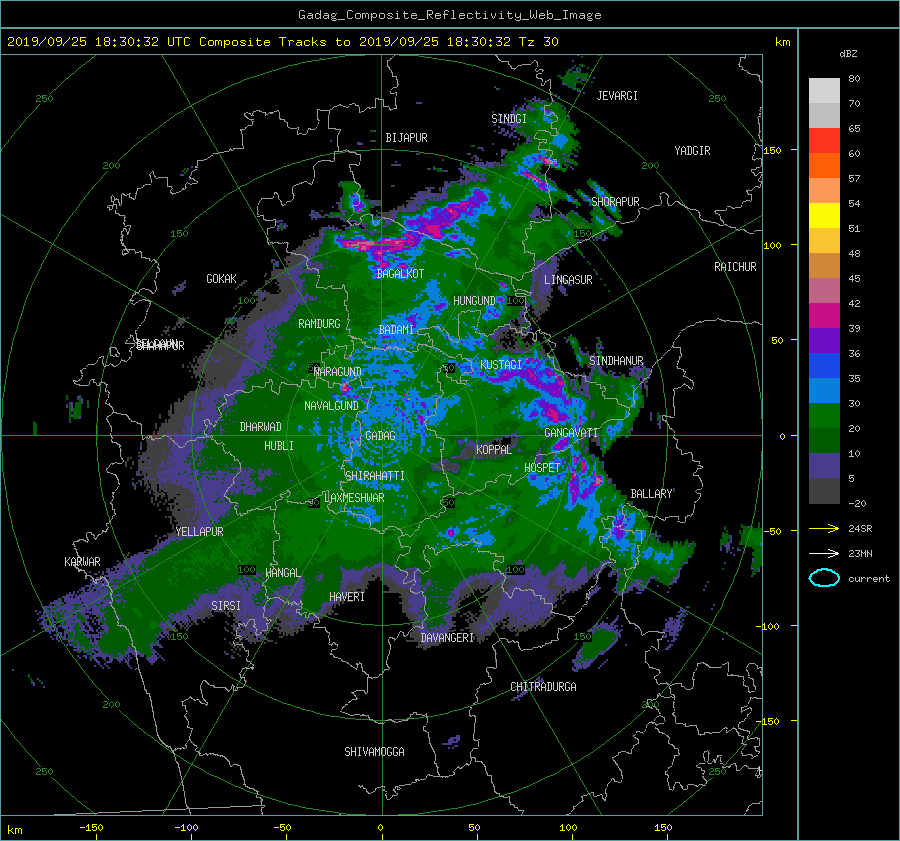Select the BALLARY label
The image size is (900, 841).
[651, 494]
